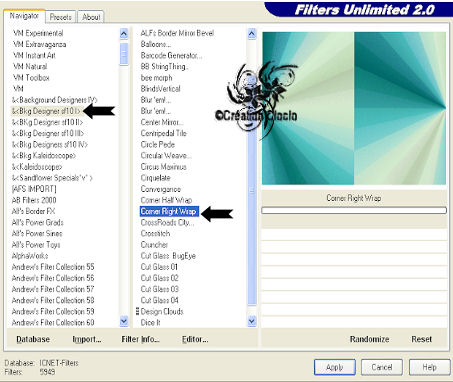Screen dimensions: 453x382
Task: Choose Circle Pede filter
Action: coord(158,145)
